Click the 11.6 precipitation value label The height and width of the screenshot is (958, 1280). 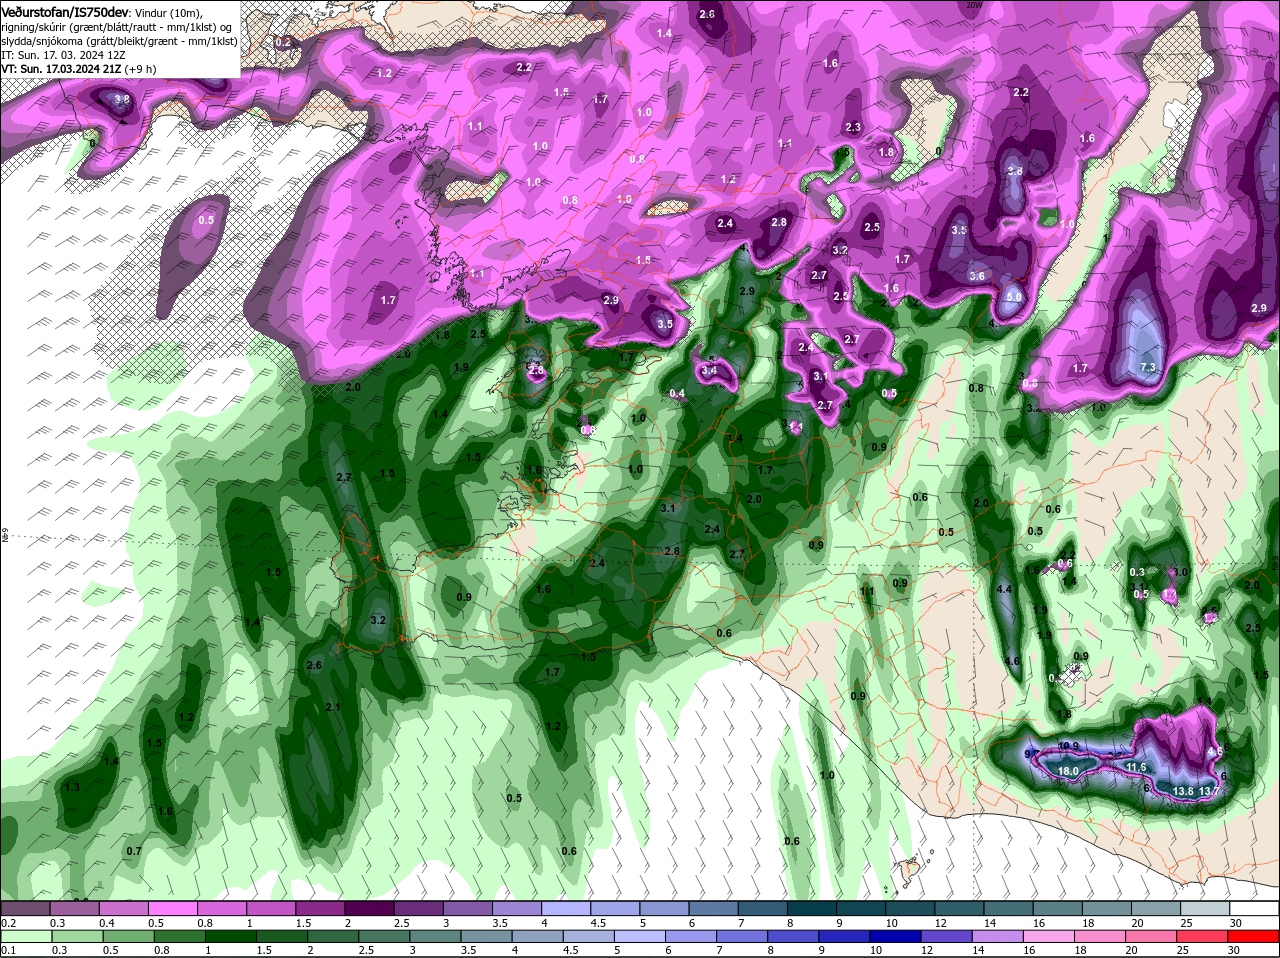click(1136, 767)
